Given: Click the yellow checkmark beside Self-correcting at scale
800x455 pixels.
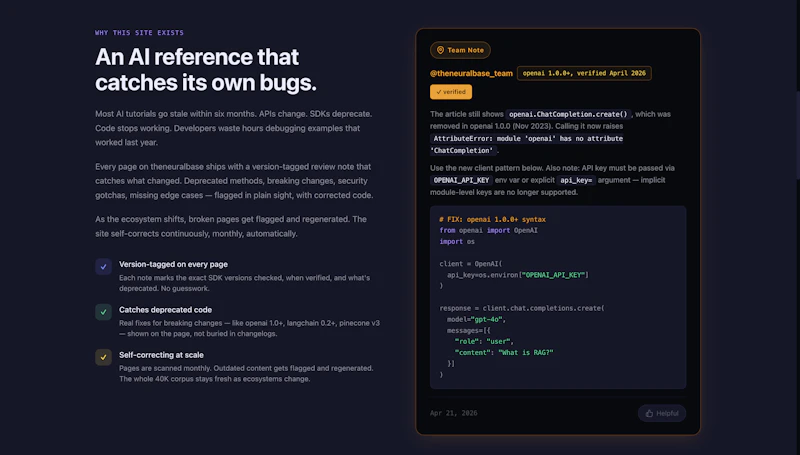Looking at the screenshot, I should click(104, 357).
